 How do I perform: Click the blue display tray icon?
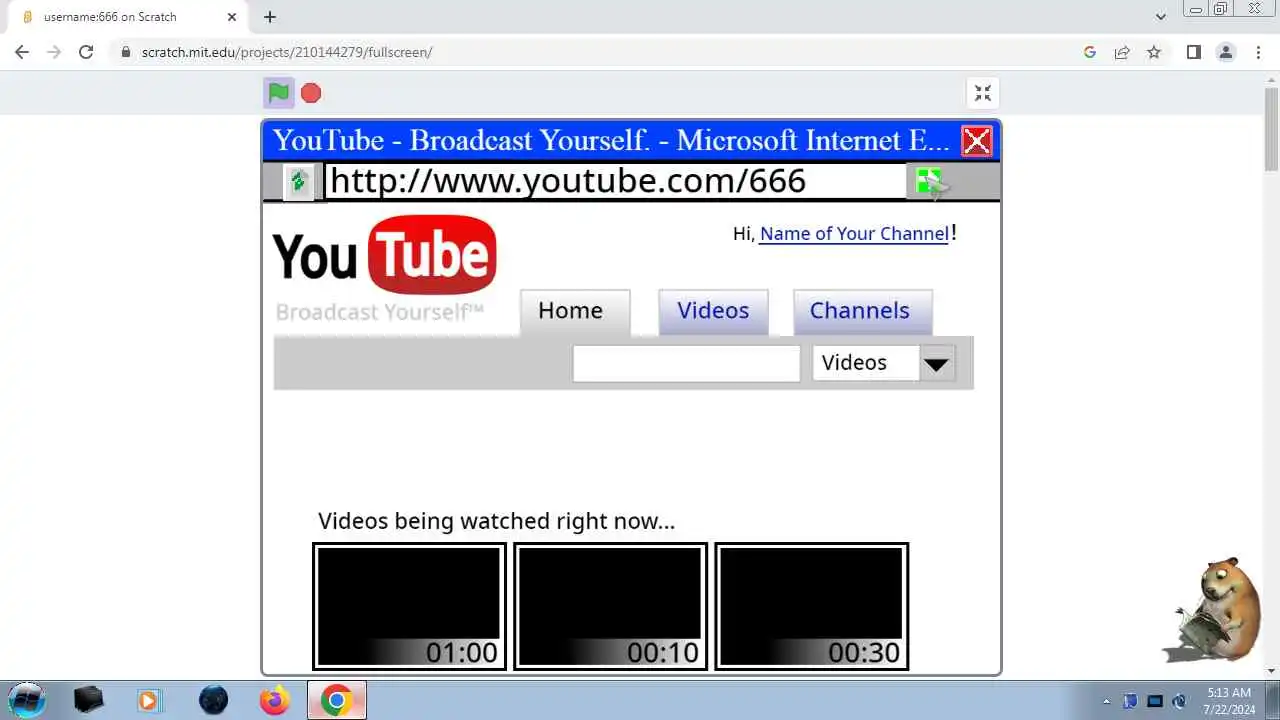(x=1155, y=701)
